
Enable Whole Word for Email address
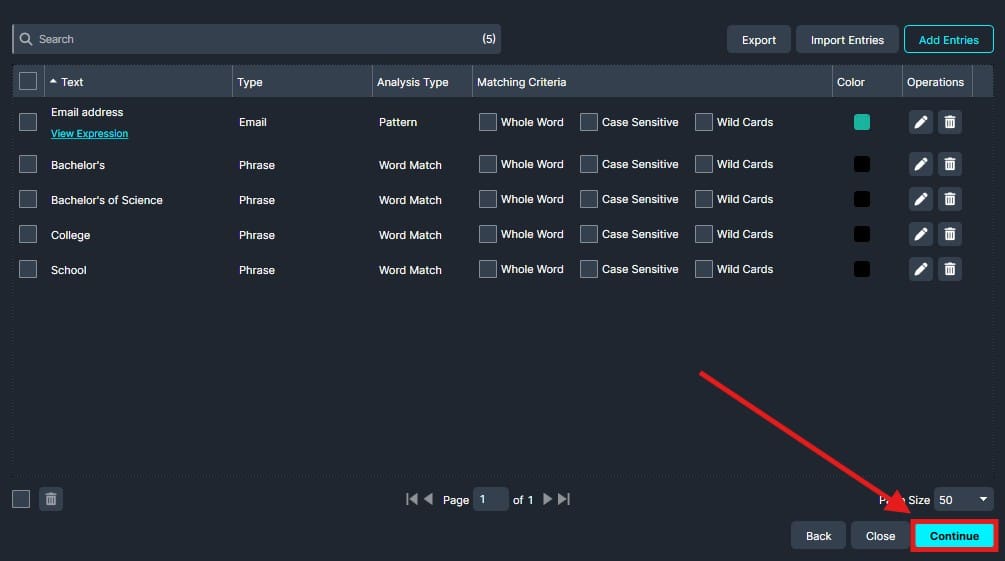(x=488, y=122)
